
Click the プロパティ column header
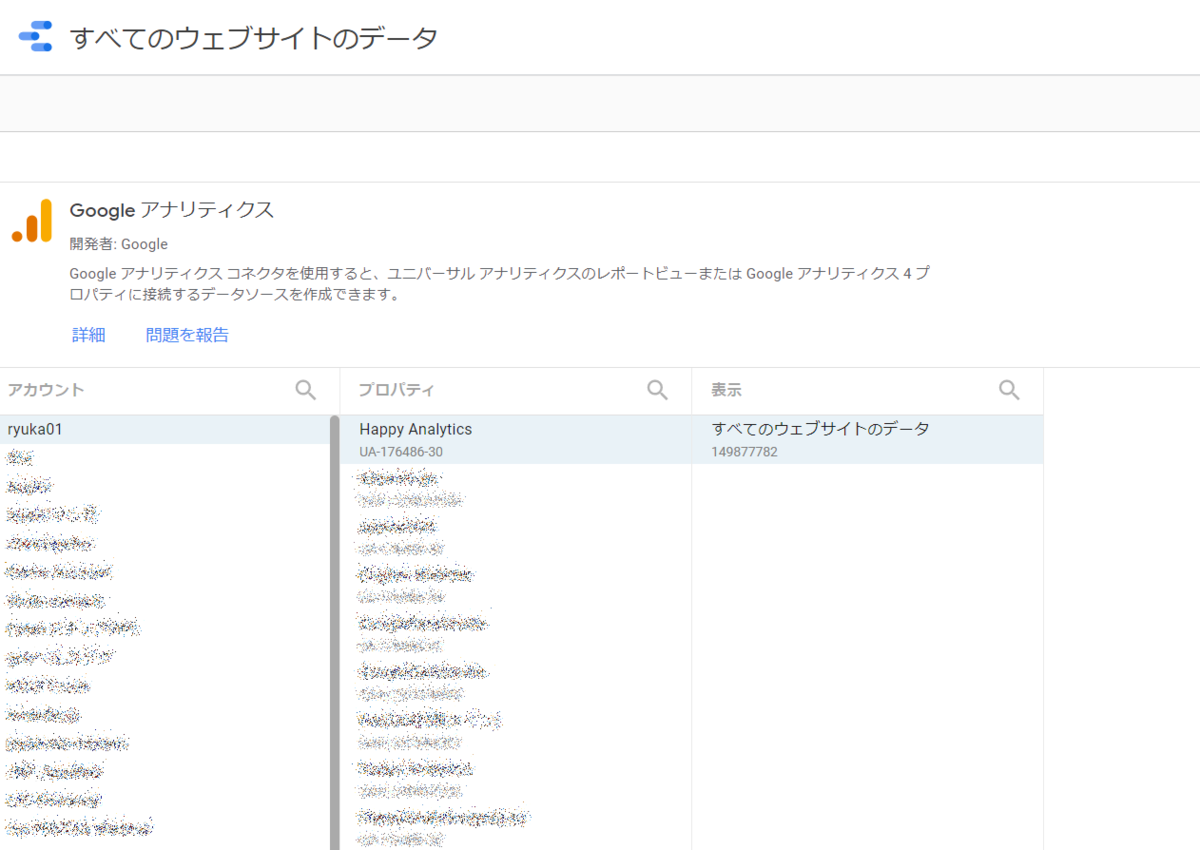(397, 390)
